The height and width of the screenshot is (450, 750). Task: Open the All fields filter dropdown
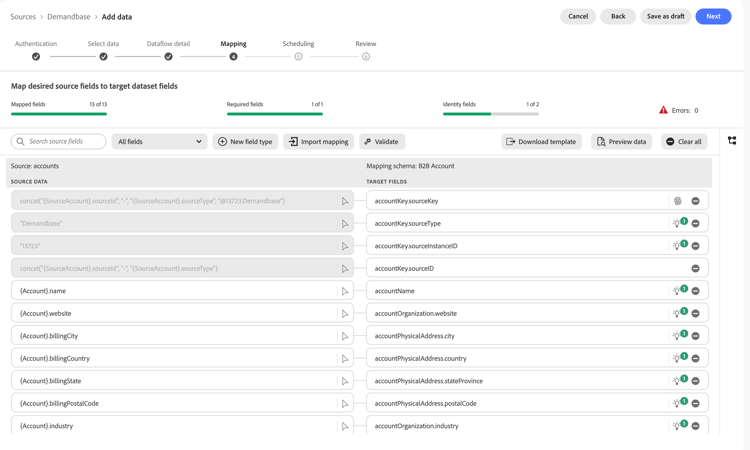[159, 142]
